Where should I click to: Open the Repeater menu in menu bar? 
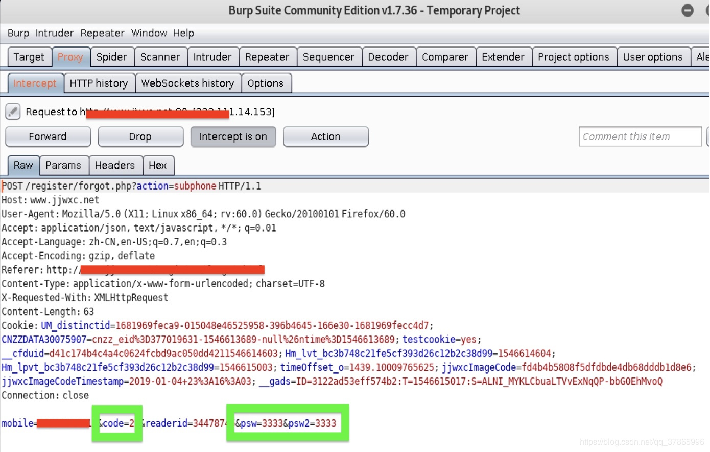tap(102, 33)
